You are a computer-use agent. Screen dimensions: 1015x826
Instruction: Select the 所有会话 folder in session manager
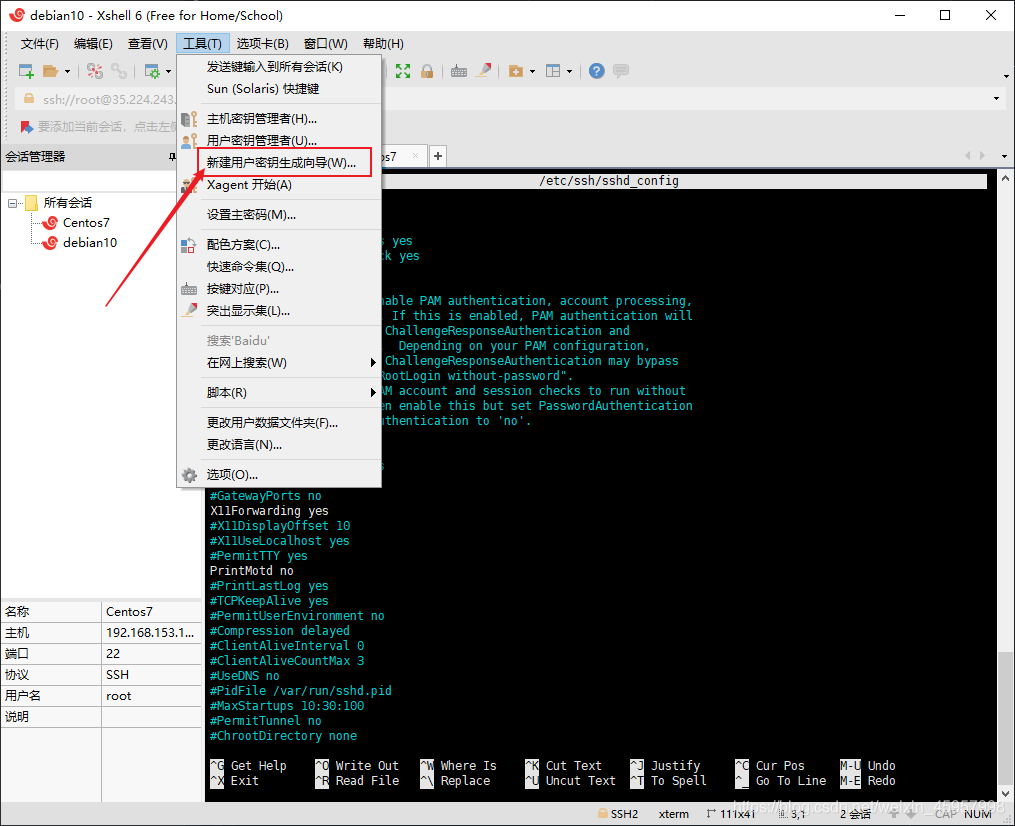pyautogui.click(x=67, y=203)
